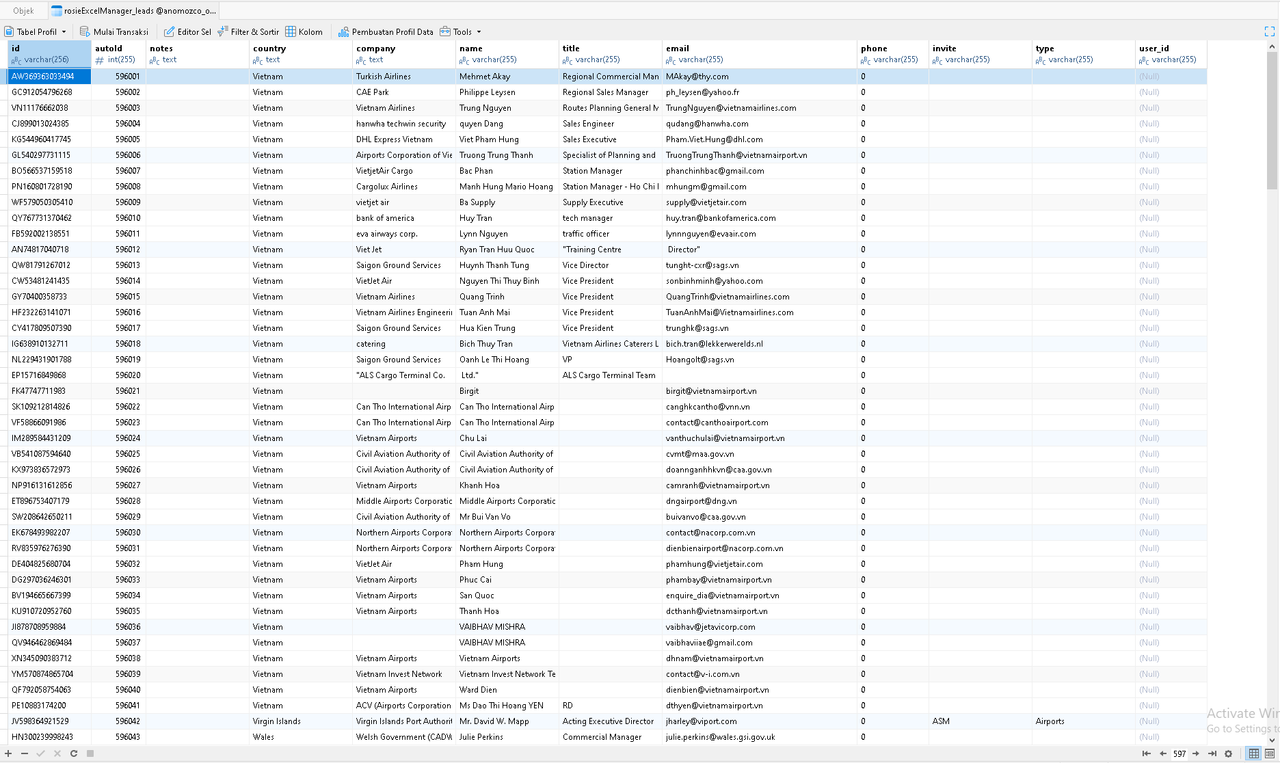
Task: Select the title column header
Action: [x=610, y=54]
